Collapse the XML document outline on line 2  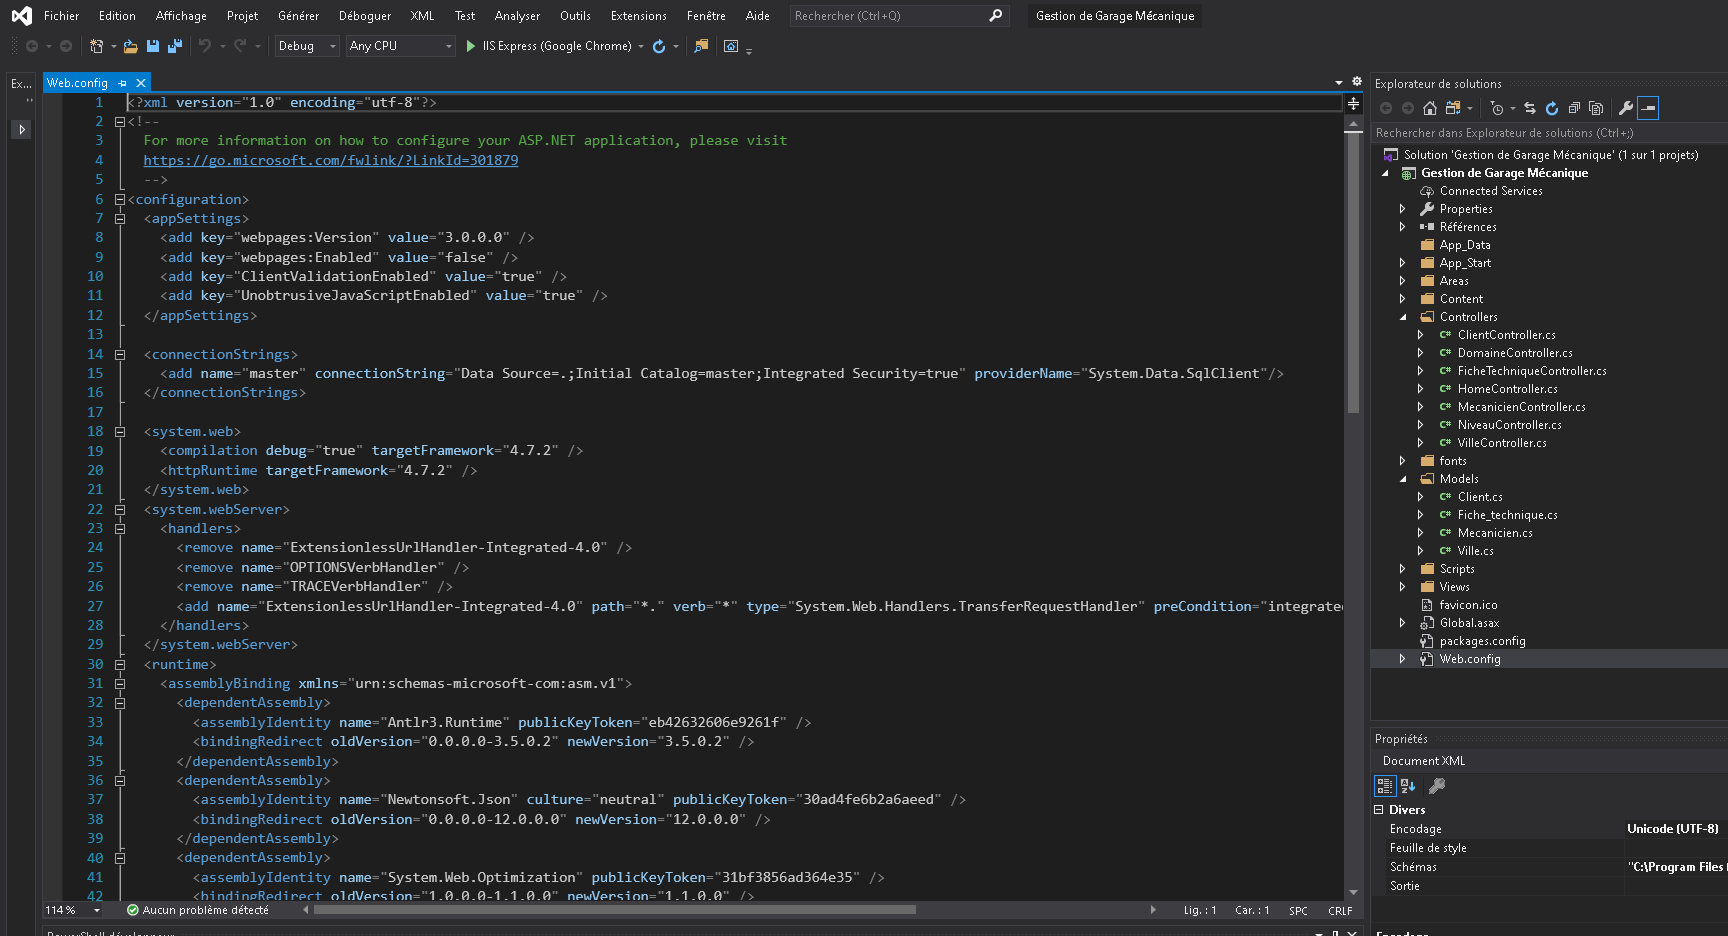pos(120,121)
